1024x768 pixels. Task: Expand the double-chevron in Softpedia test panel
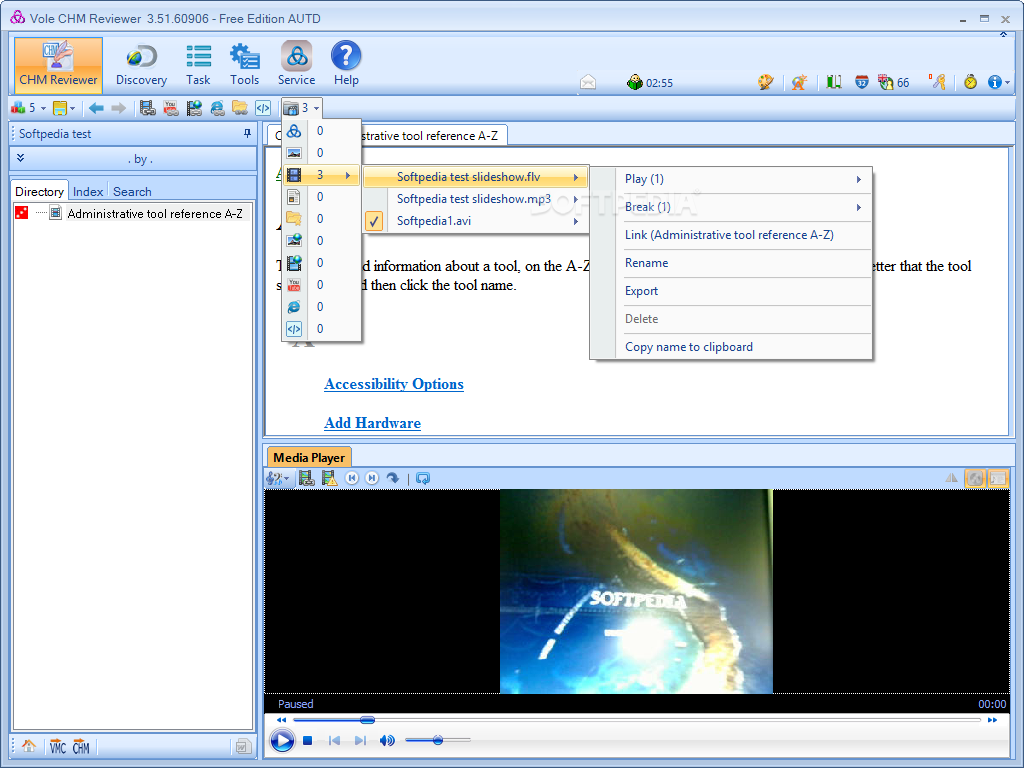coord(20,158)
